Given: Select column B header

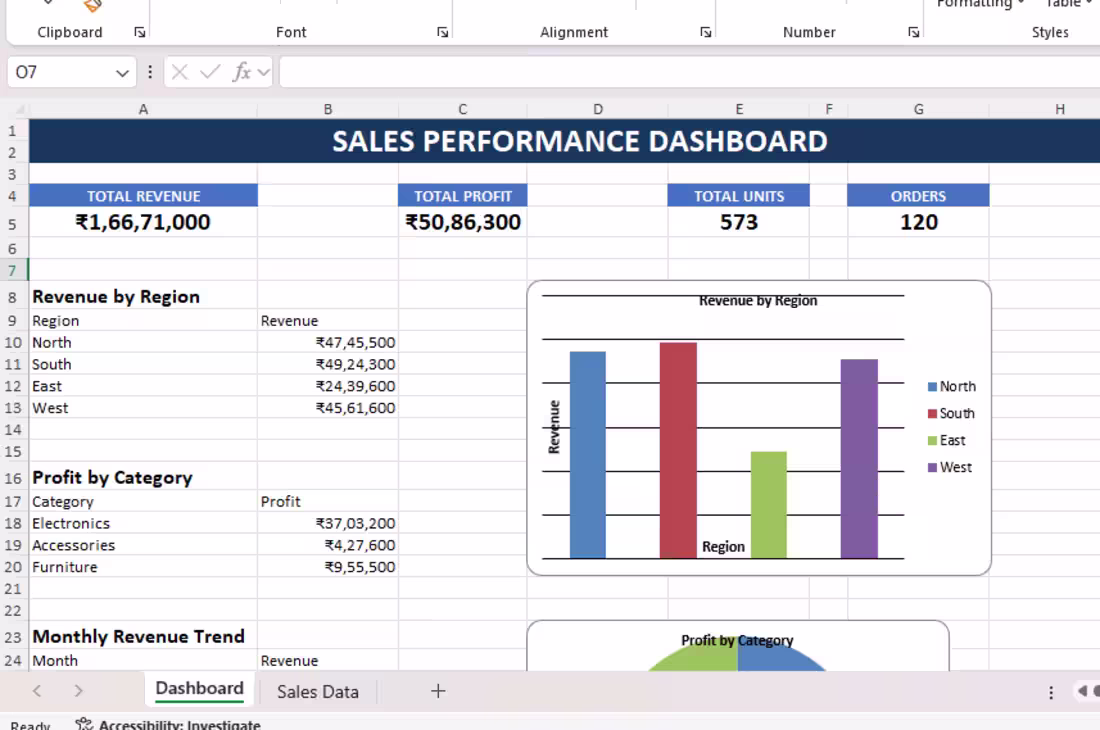Looking at the screenshot, I should [328, 109].
